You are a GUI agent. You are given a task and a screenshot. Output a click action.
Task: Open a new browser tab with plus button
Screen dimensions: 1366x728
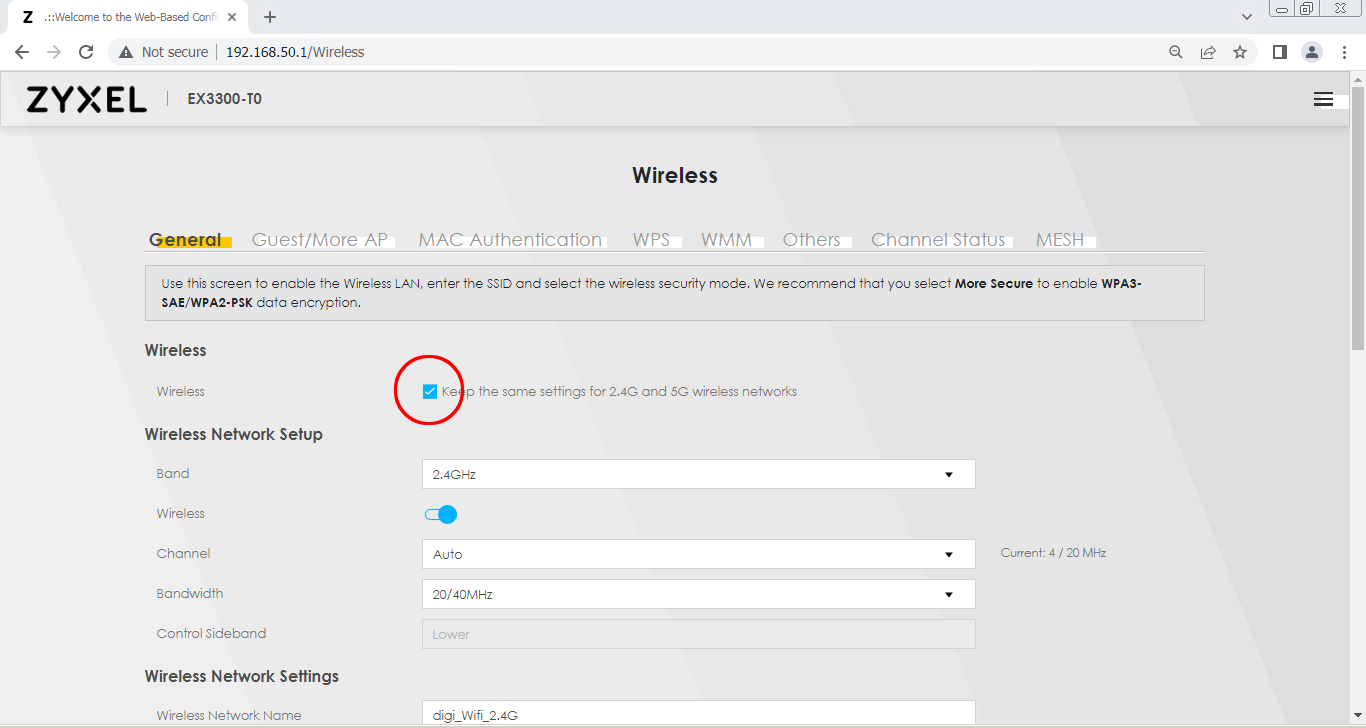270,17
